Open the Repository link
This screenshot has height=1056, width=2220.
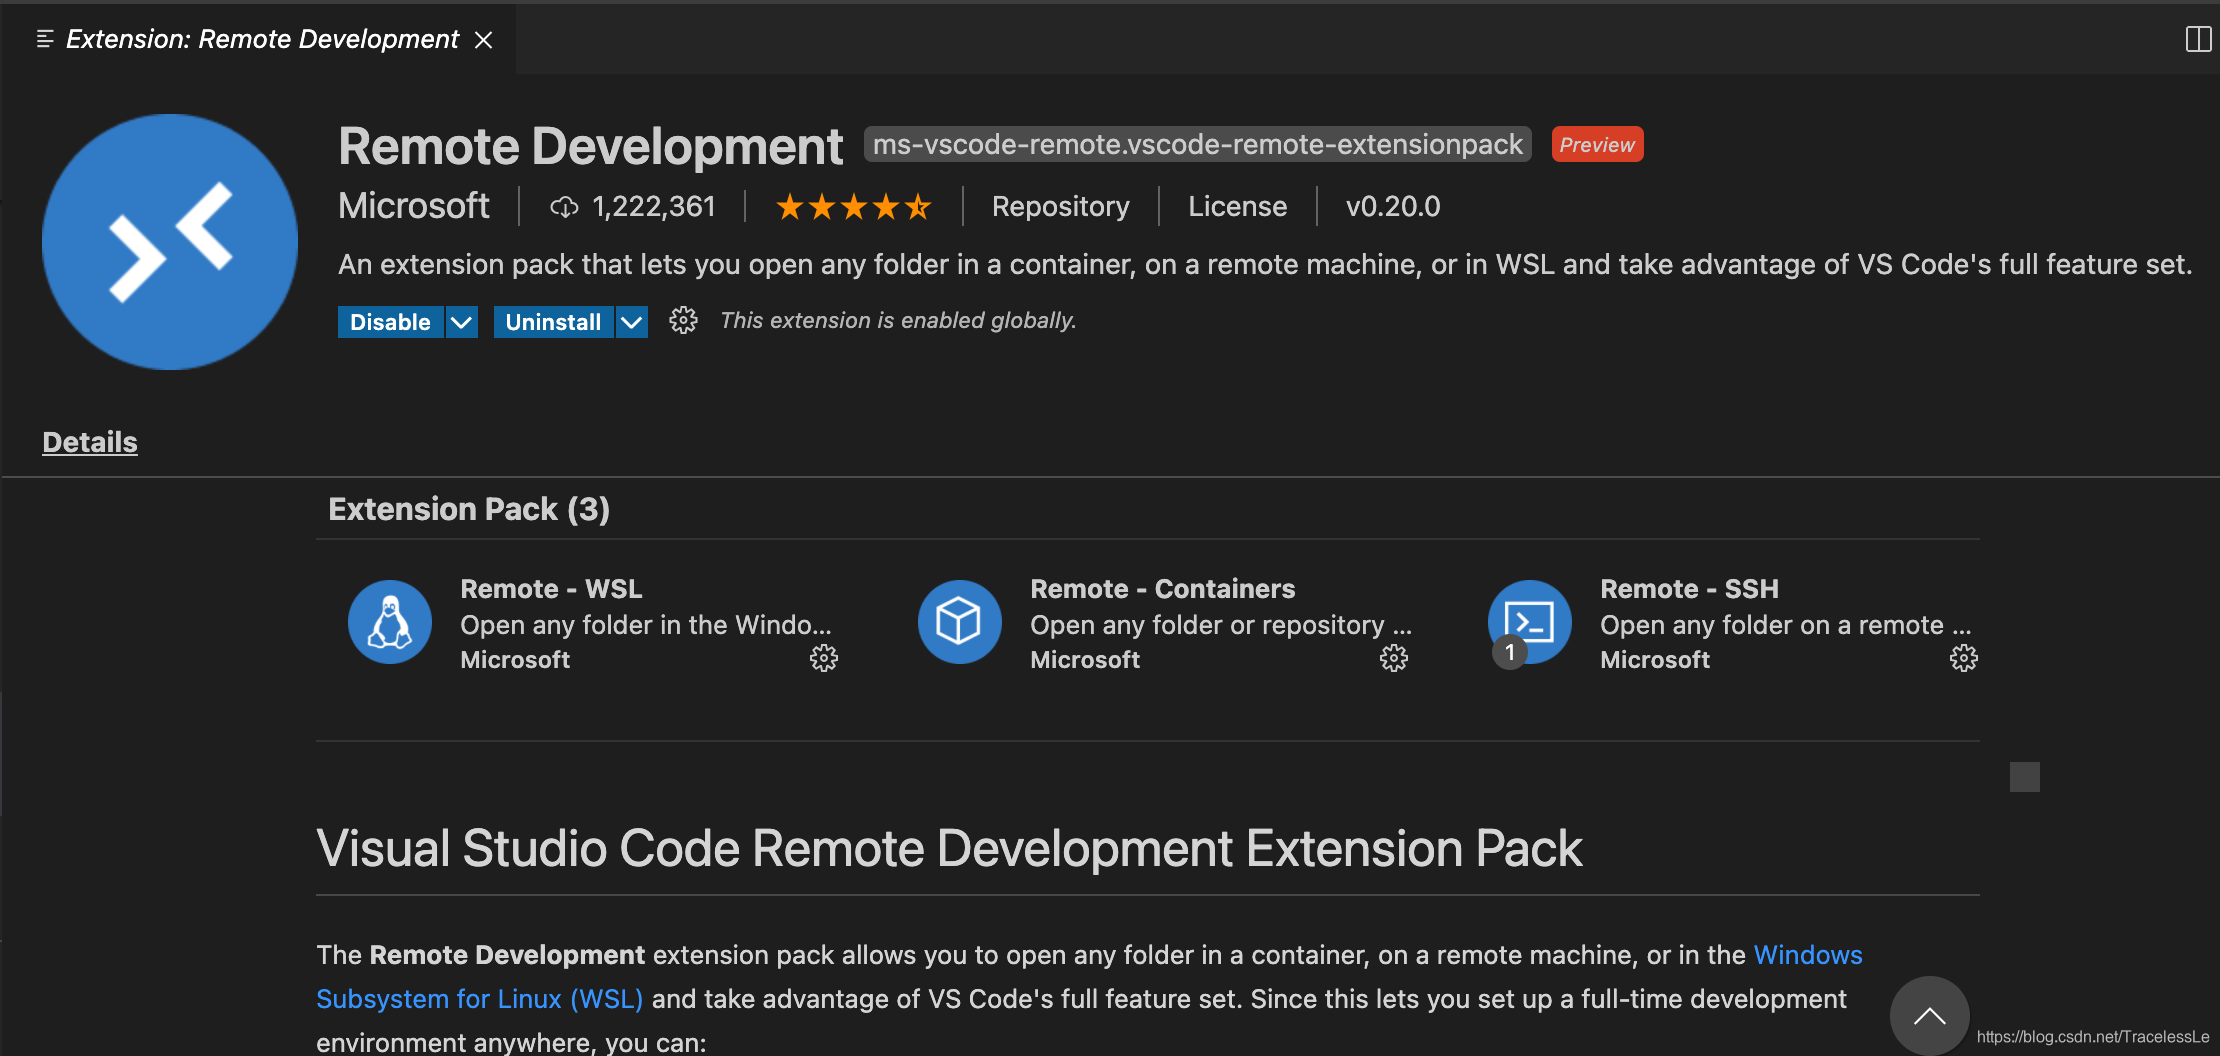pyautogui.click(x=1060, y=206)
